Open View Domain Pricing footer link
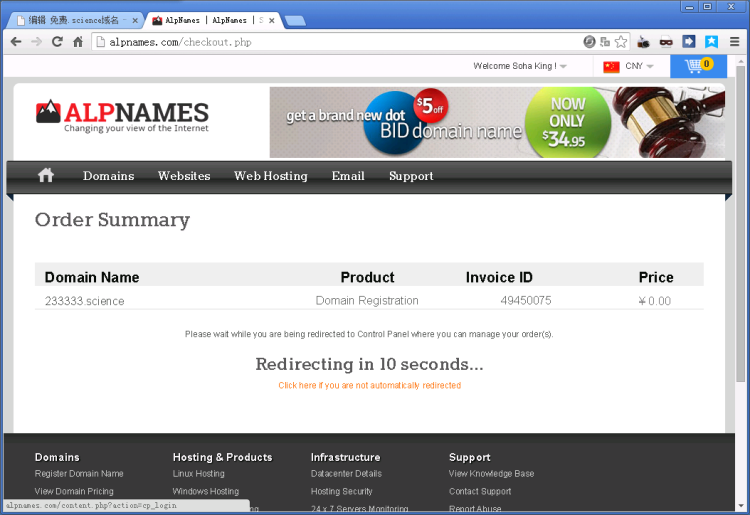The width and height of the screenshot is (750, 515). point(74,491)
